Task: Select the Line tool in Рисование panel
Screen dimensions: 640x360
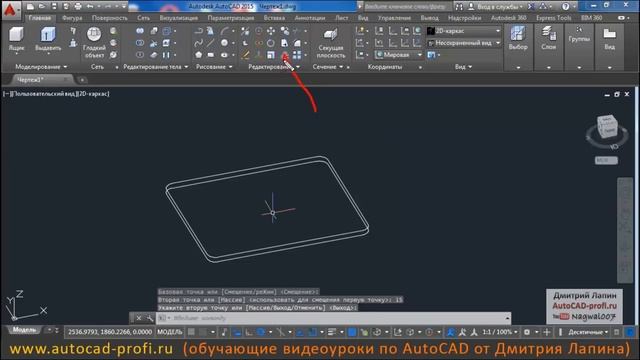Action: coord(211,43)
